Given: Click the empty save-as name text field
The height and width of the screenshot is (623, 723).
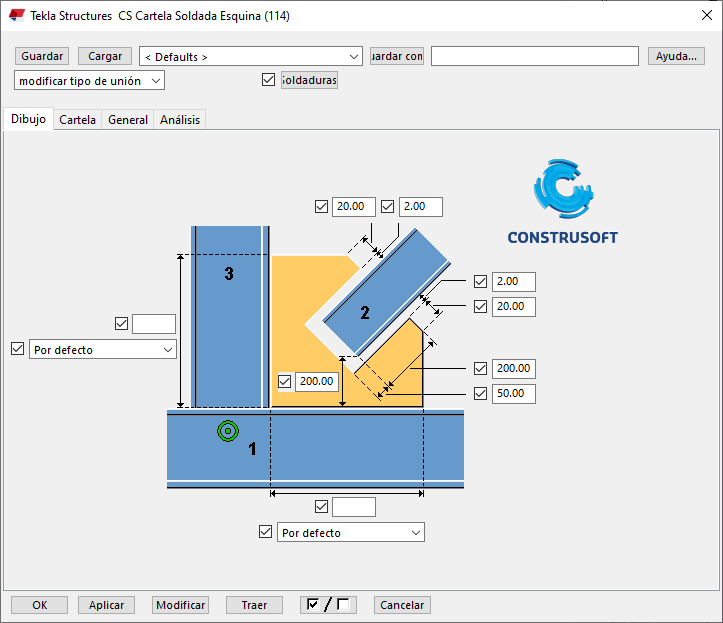Looking at the screenshot, I should (x=534, y=56).
